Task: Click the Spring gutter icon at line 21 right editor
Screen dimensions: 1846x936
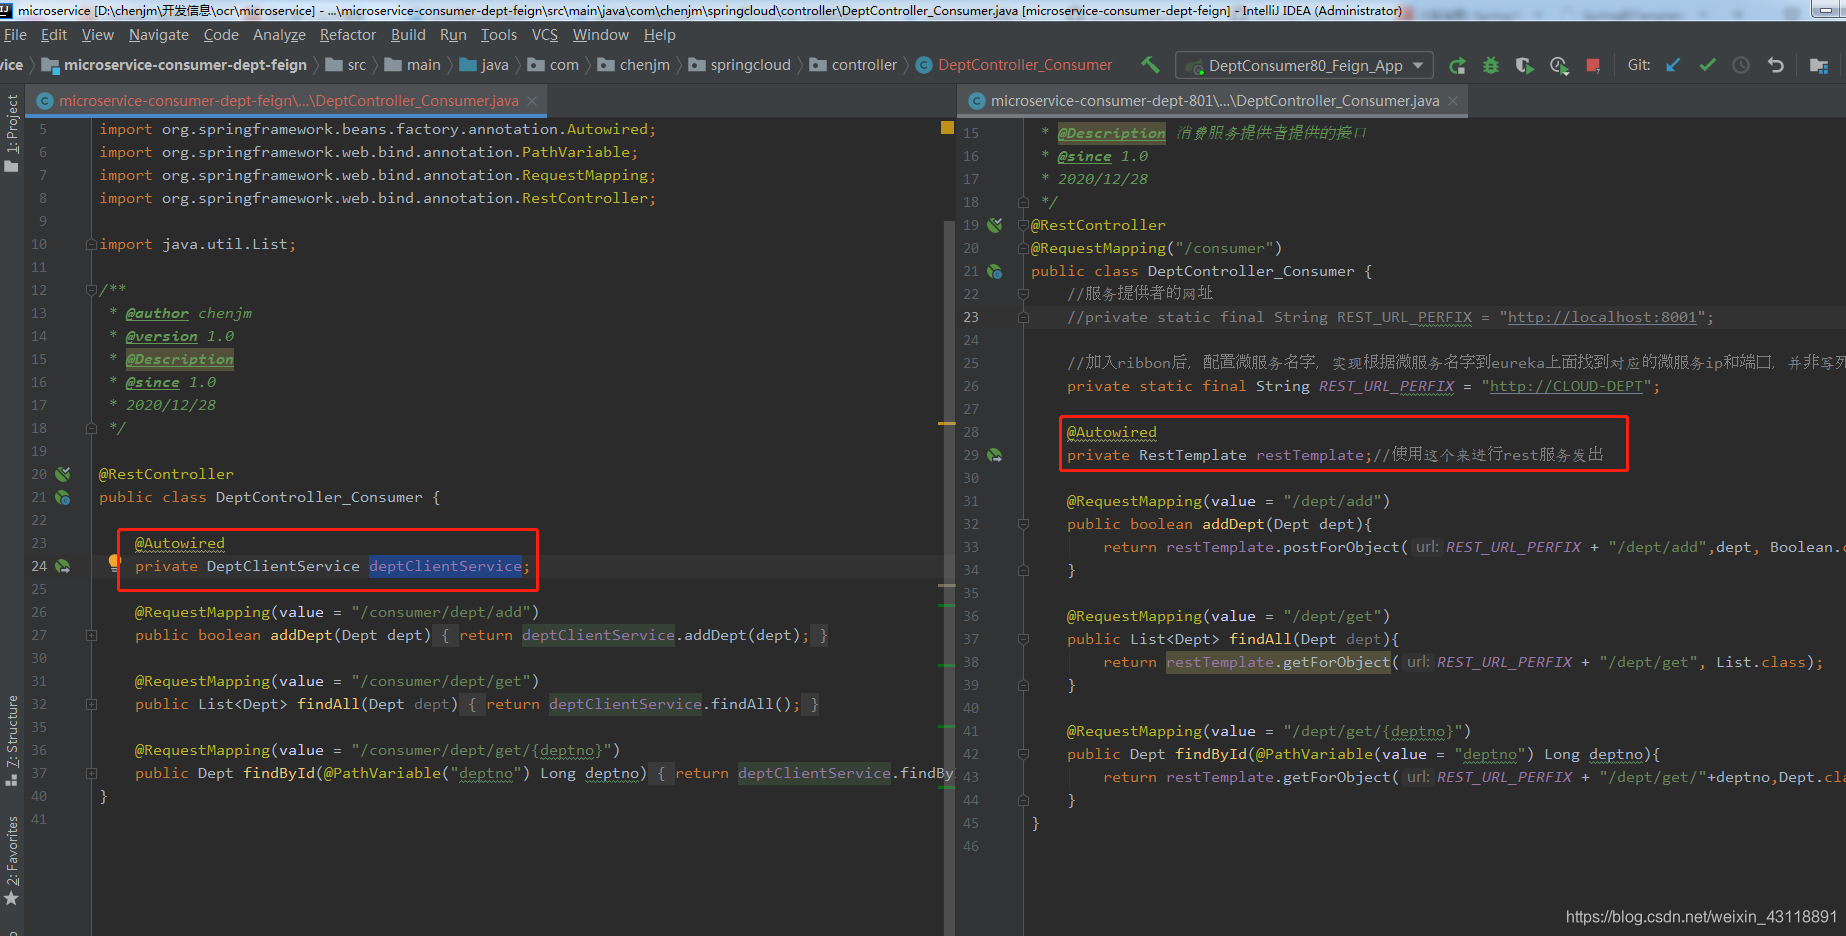Action: click(995, 271)
